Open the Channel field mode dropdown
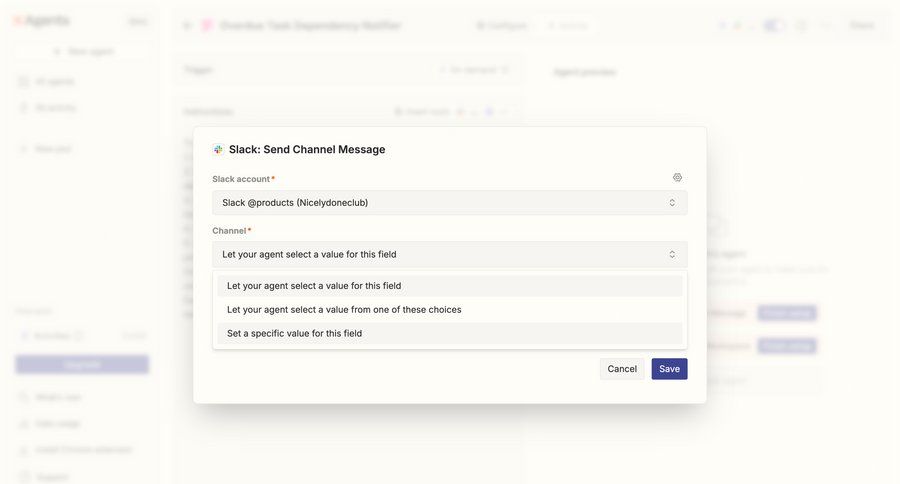 point(449,254)
